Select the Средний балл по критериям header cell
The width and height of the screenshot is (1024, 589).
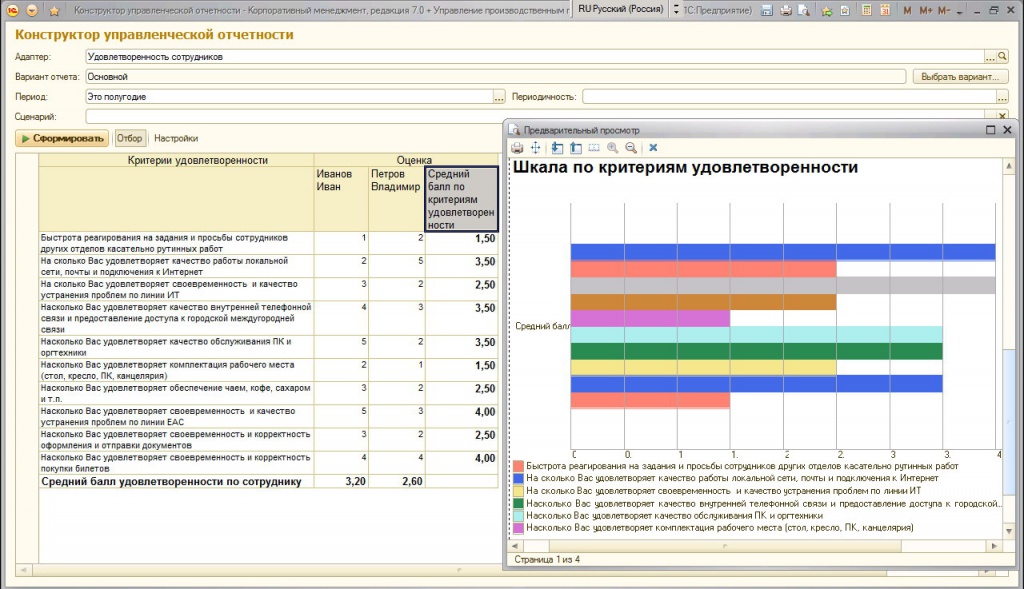coord(461,199)
